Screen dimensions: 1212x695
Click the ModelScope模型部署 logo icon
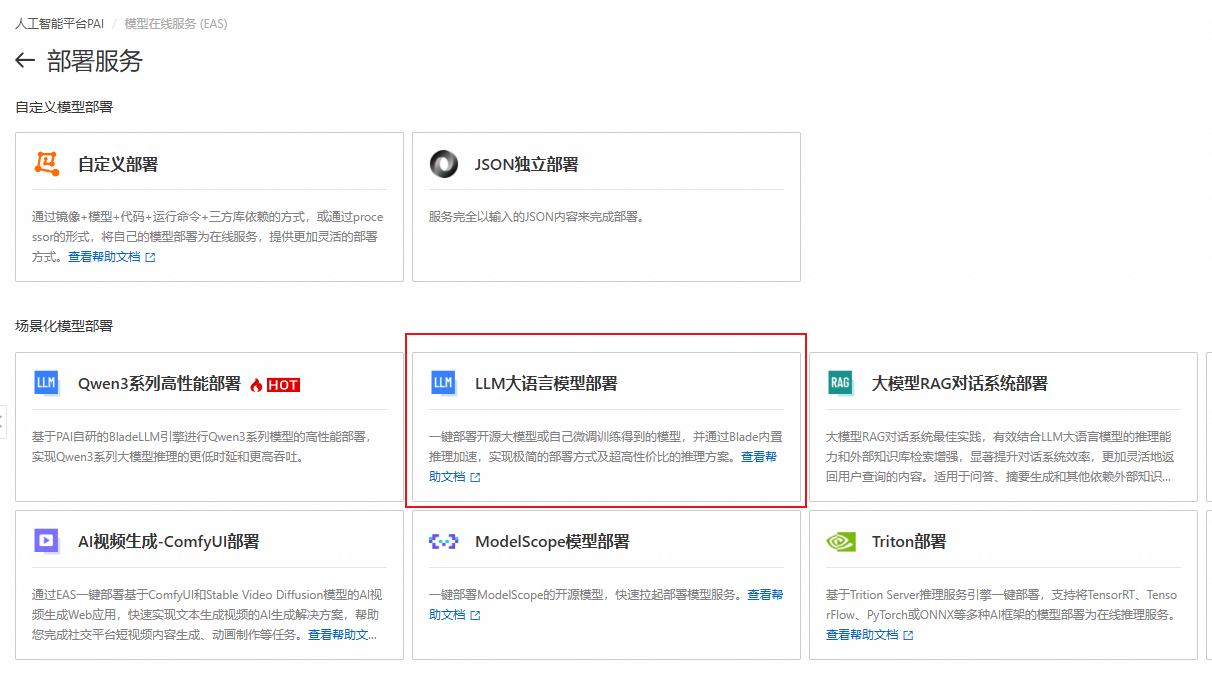click(x=443, y=541)
